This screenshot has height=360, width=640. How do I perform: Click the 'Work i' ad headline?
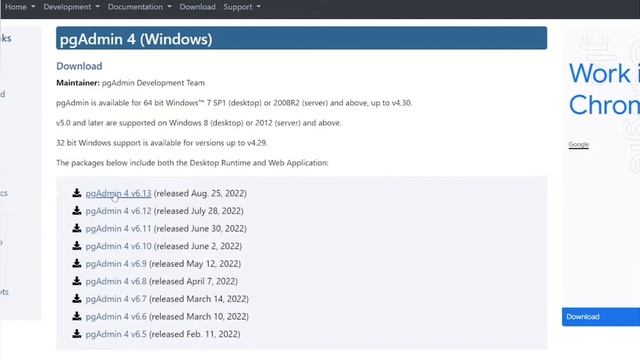click(x=604, y=74)
